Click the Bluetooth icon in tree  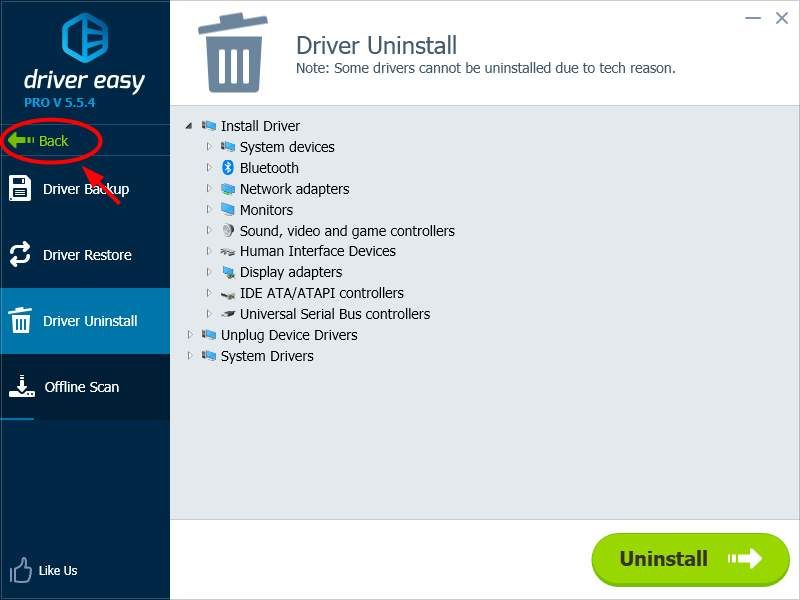tap(227, 168)
